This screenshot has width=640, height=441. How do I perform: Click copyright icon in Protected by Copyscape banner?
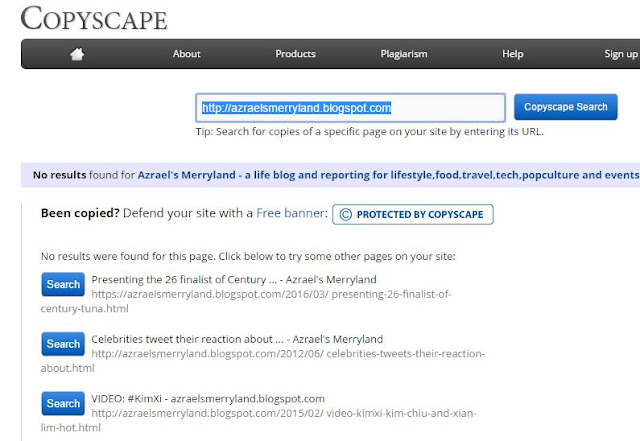click(346, 214)
